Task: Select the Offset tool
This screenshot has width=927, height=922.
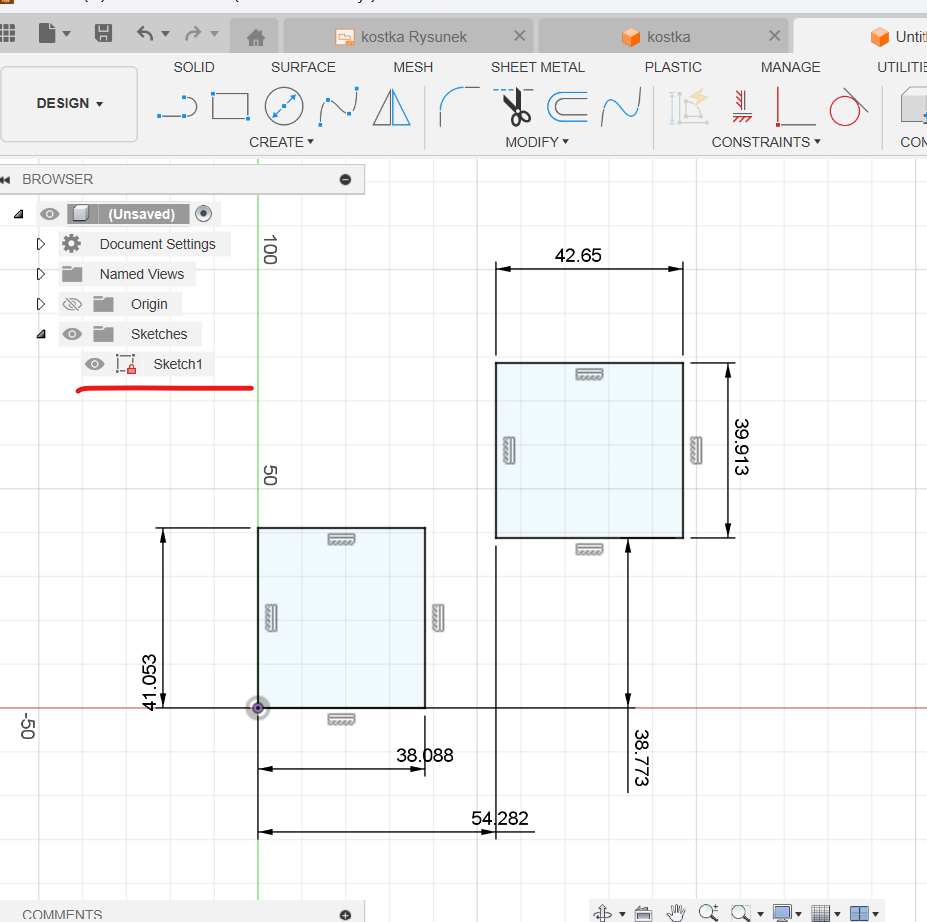Action: point(568,107)
